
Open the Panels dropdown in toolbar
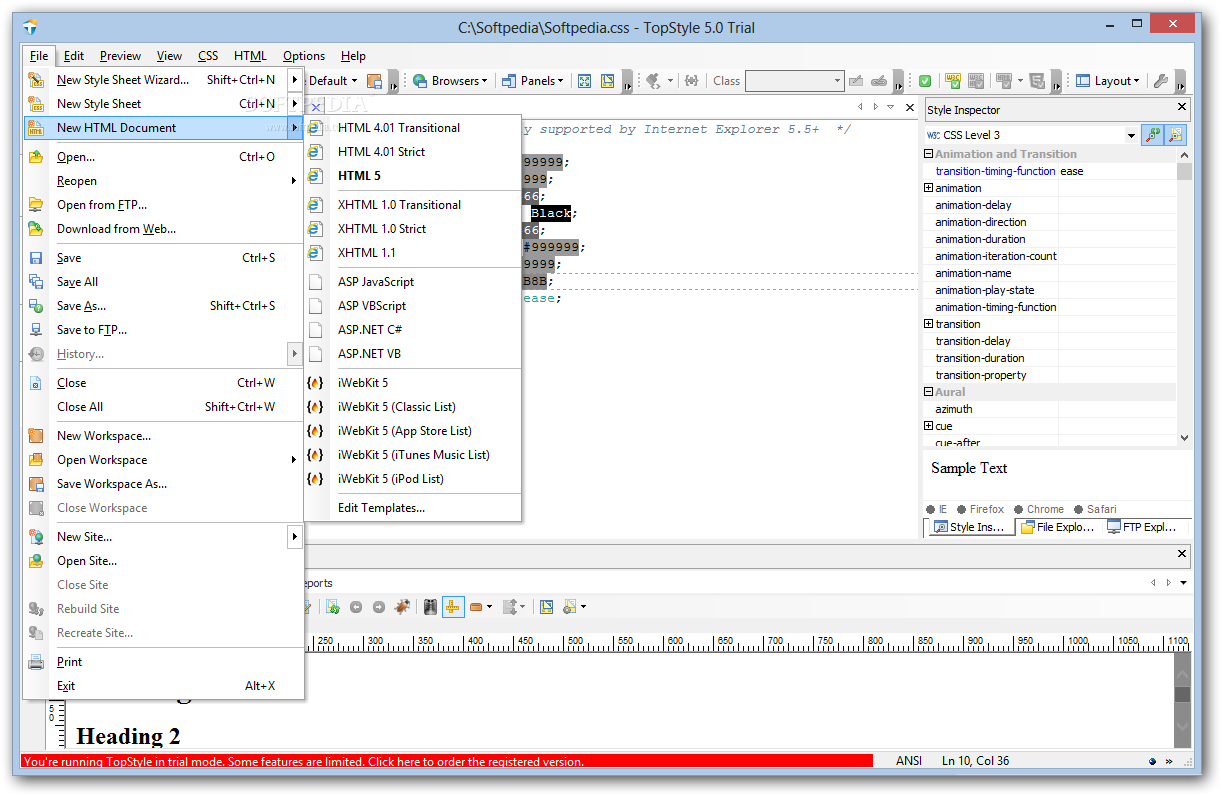pos(533,81)
